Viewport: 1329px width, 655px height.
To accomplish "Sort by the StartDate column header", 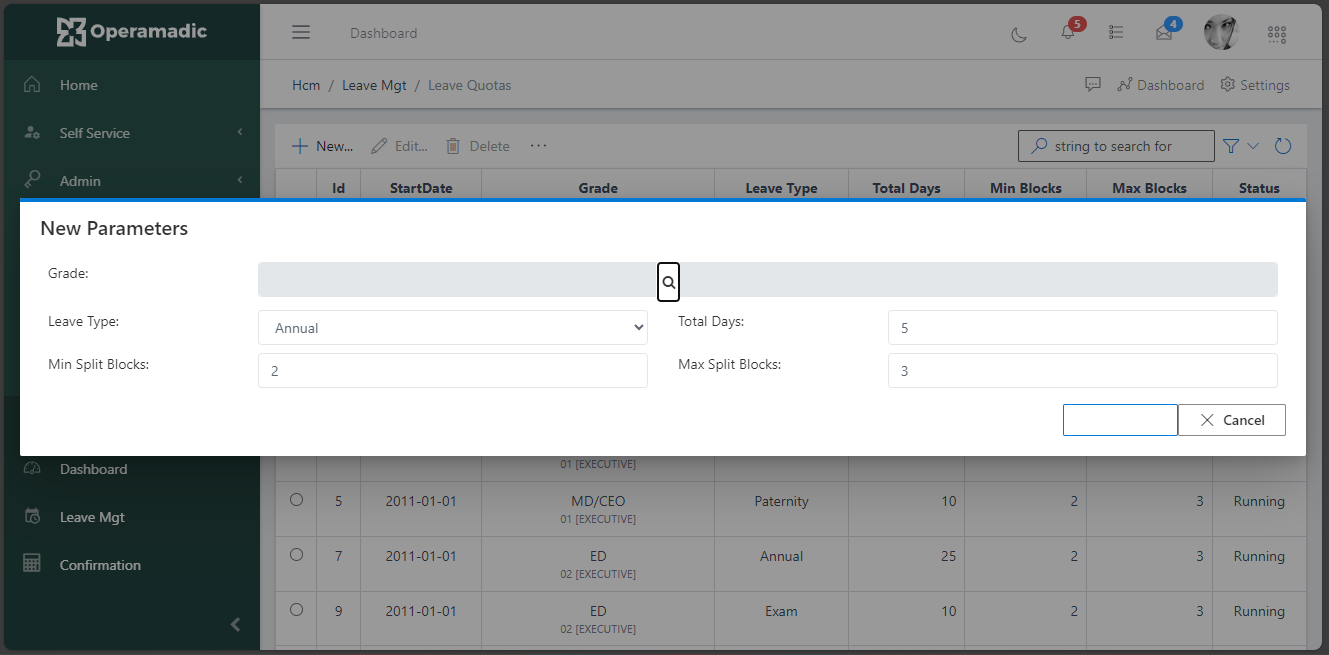I will pyautogui.click(x=421, y=188).
